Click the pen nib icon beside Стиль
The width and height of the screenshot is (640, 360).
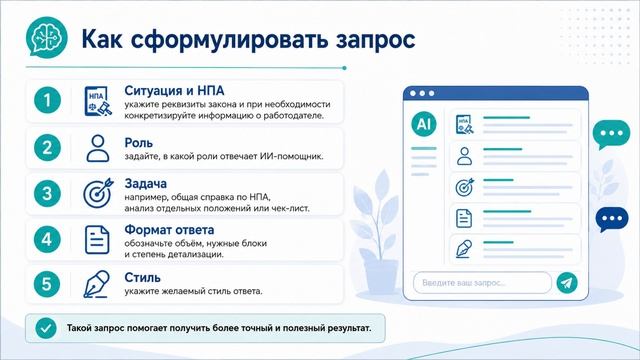[97, 284]
